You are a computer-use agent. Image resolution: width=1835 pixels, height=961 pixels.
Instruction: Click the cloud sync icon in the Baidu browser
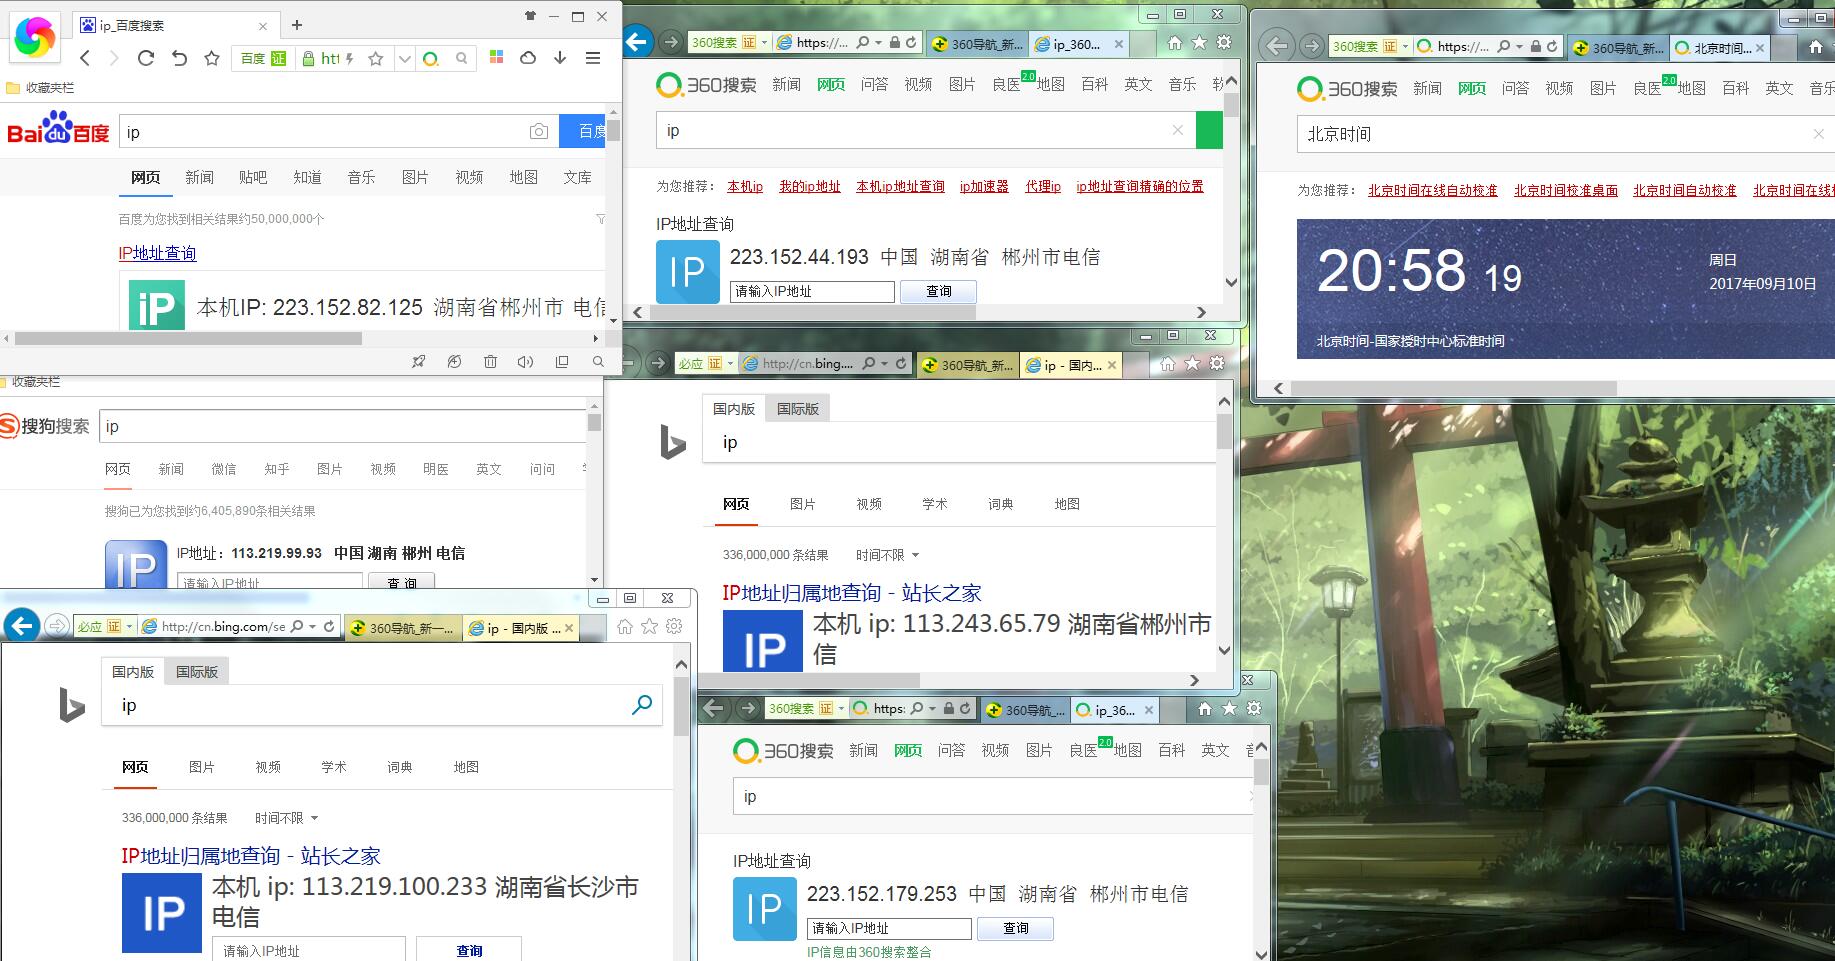pyautogui.click(x=528, y=58)
